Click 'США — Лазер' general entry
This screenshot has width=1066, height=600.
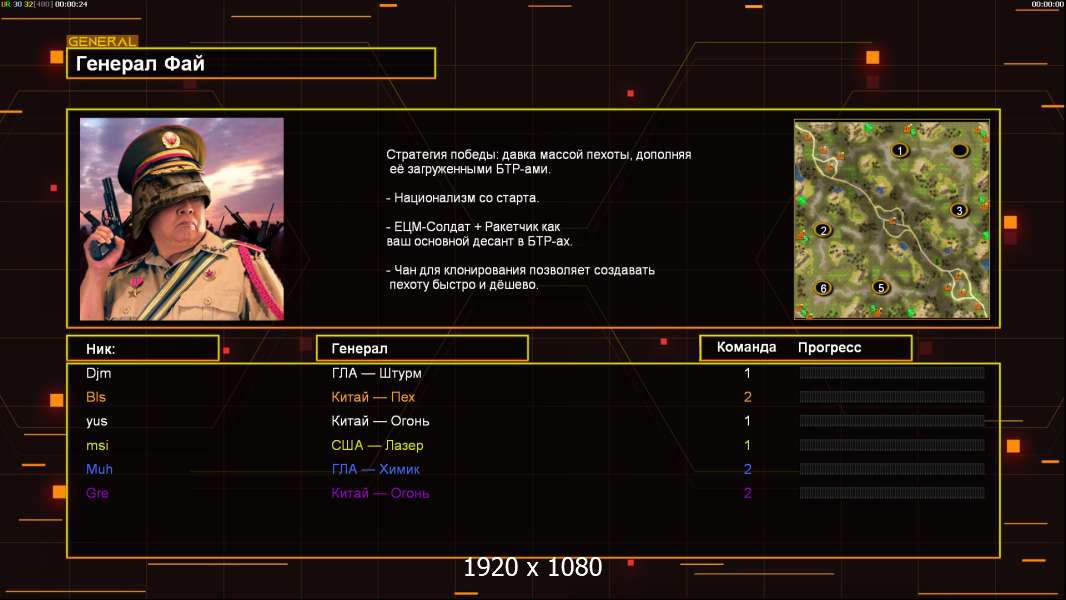click(x=377, y=445)
